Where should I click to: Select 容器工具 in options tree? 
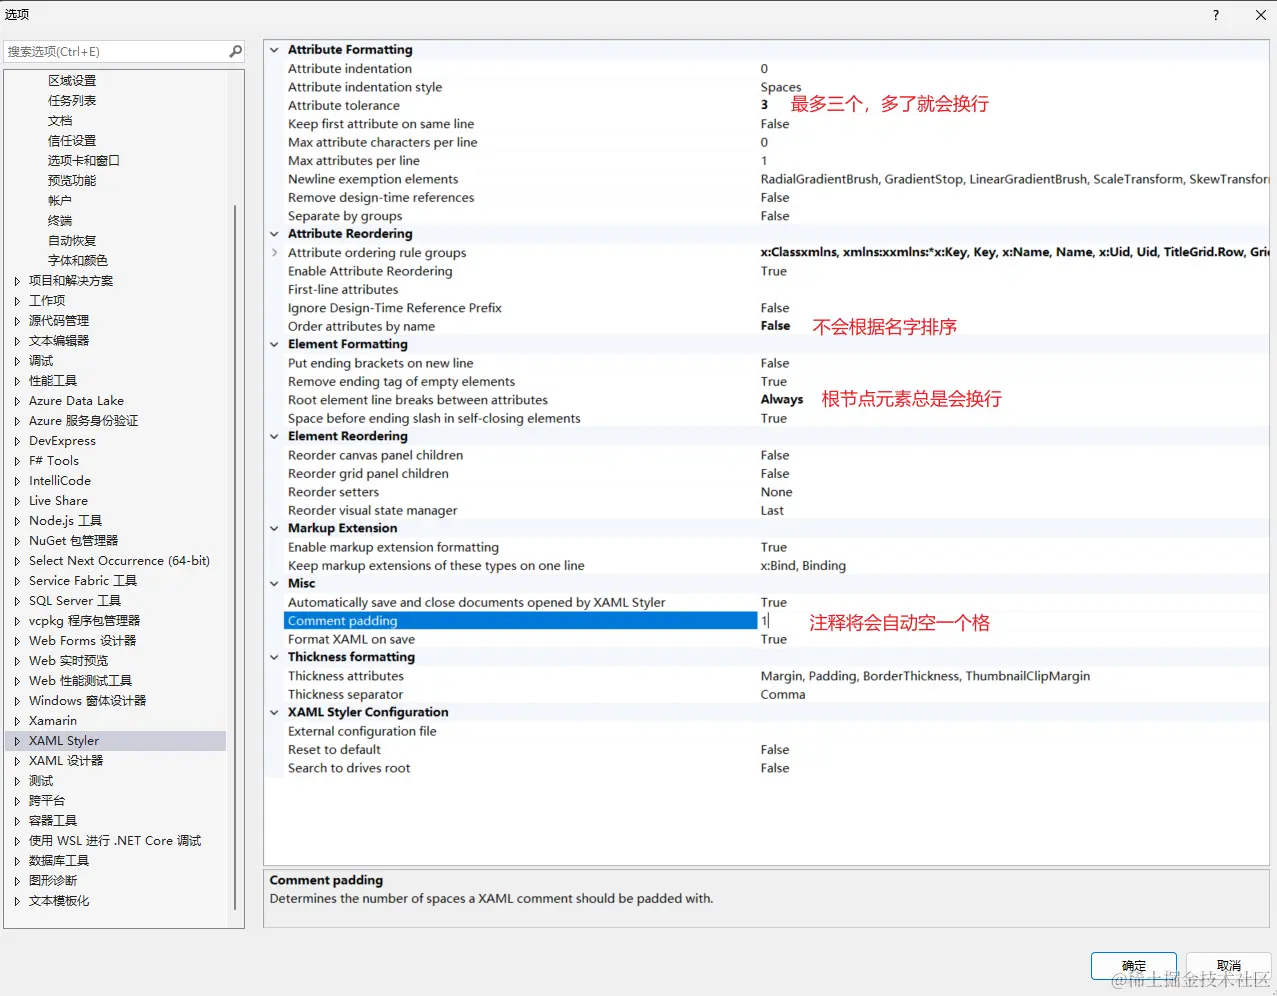click(x=53, y=821)
